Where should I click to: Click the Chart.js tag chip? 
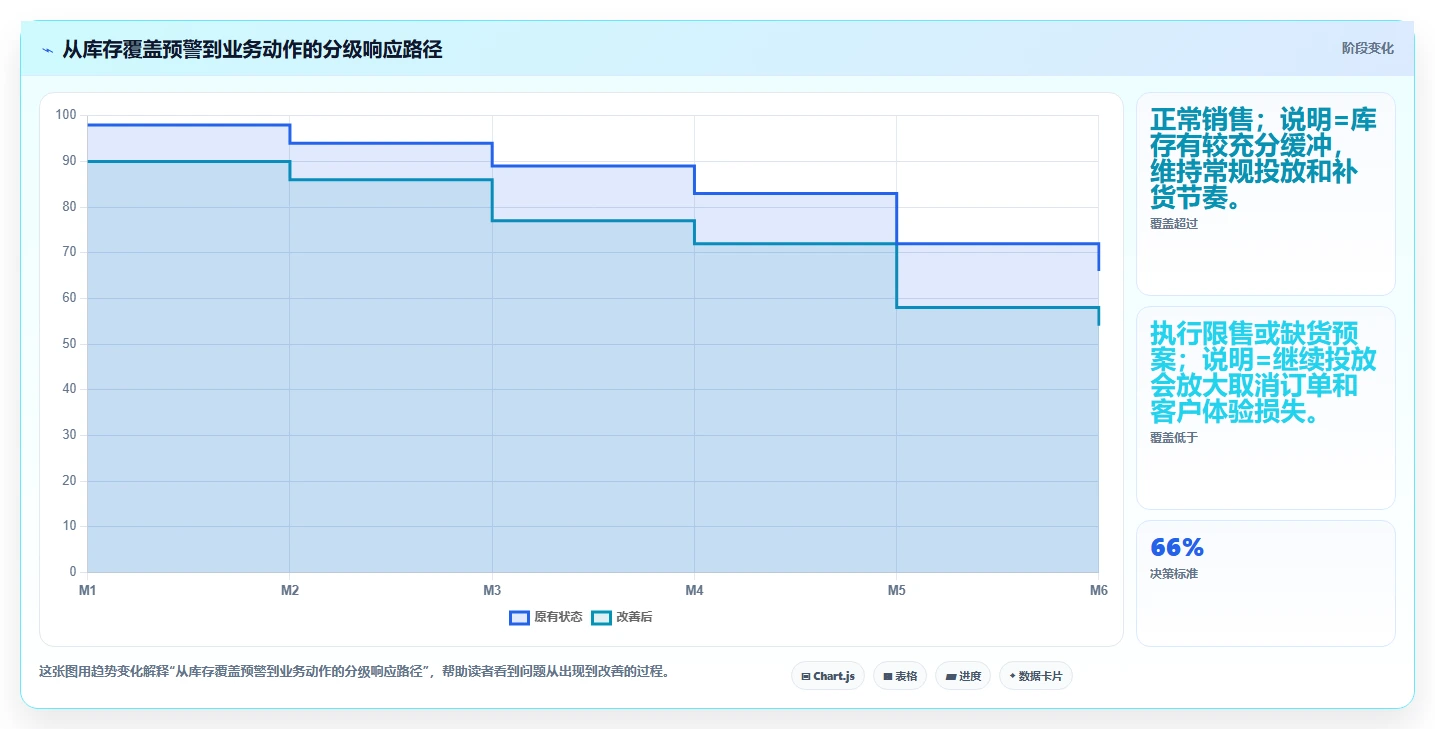[x=828, y=676]
